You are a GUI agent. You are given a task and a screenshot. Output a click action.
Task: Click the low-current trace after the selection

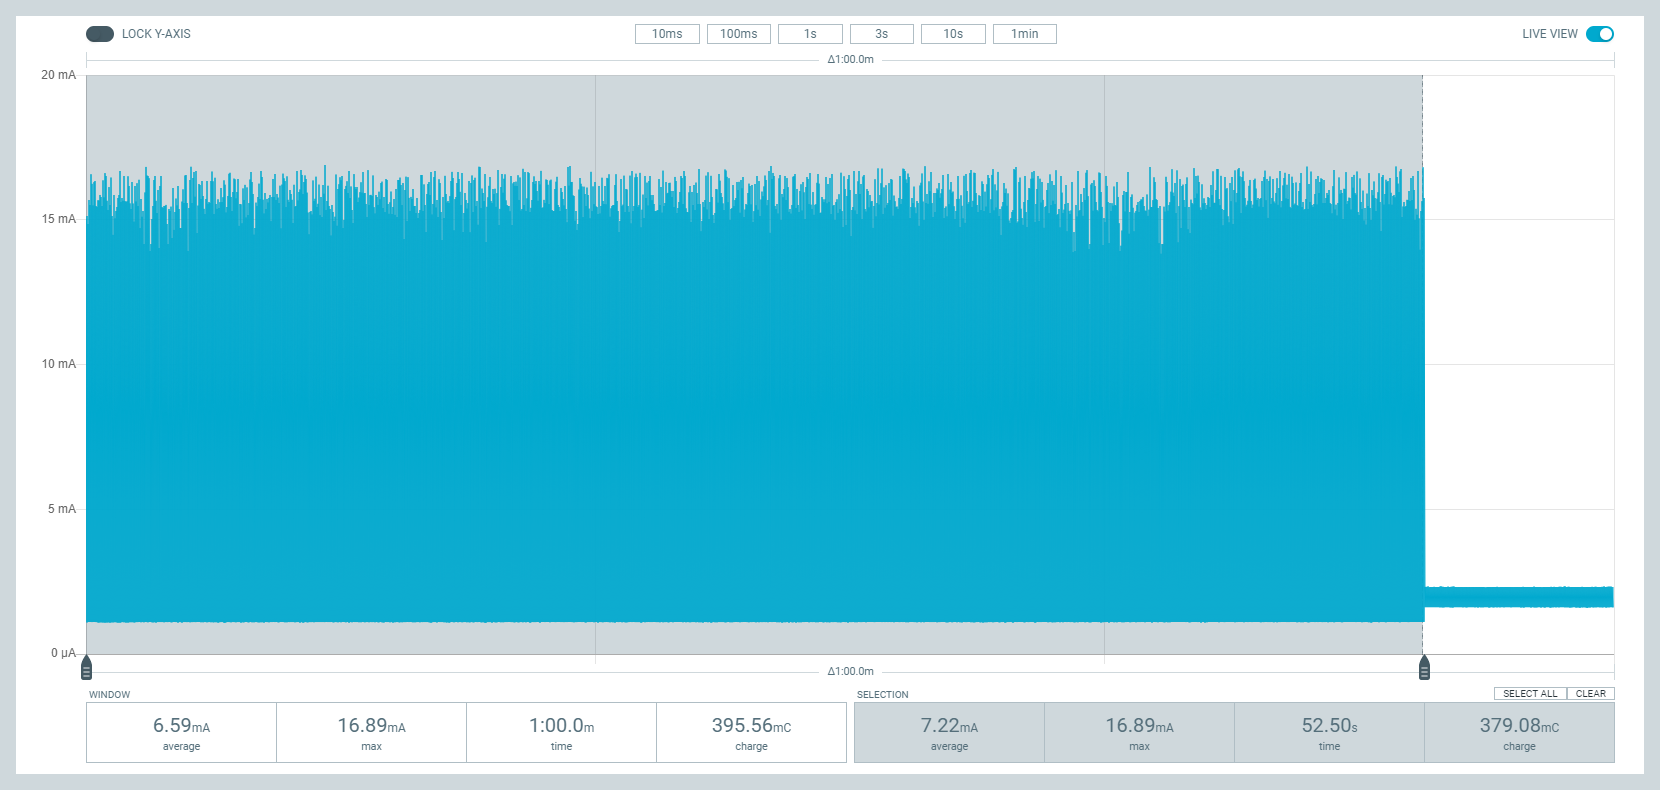point(1519,597)
